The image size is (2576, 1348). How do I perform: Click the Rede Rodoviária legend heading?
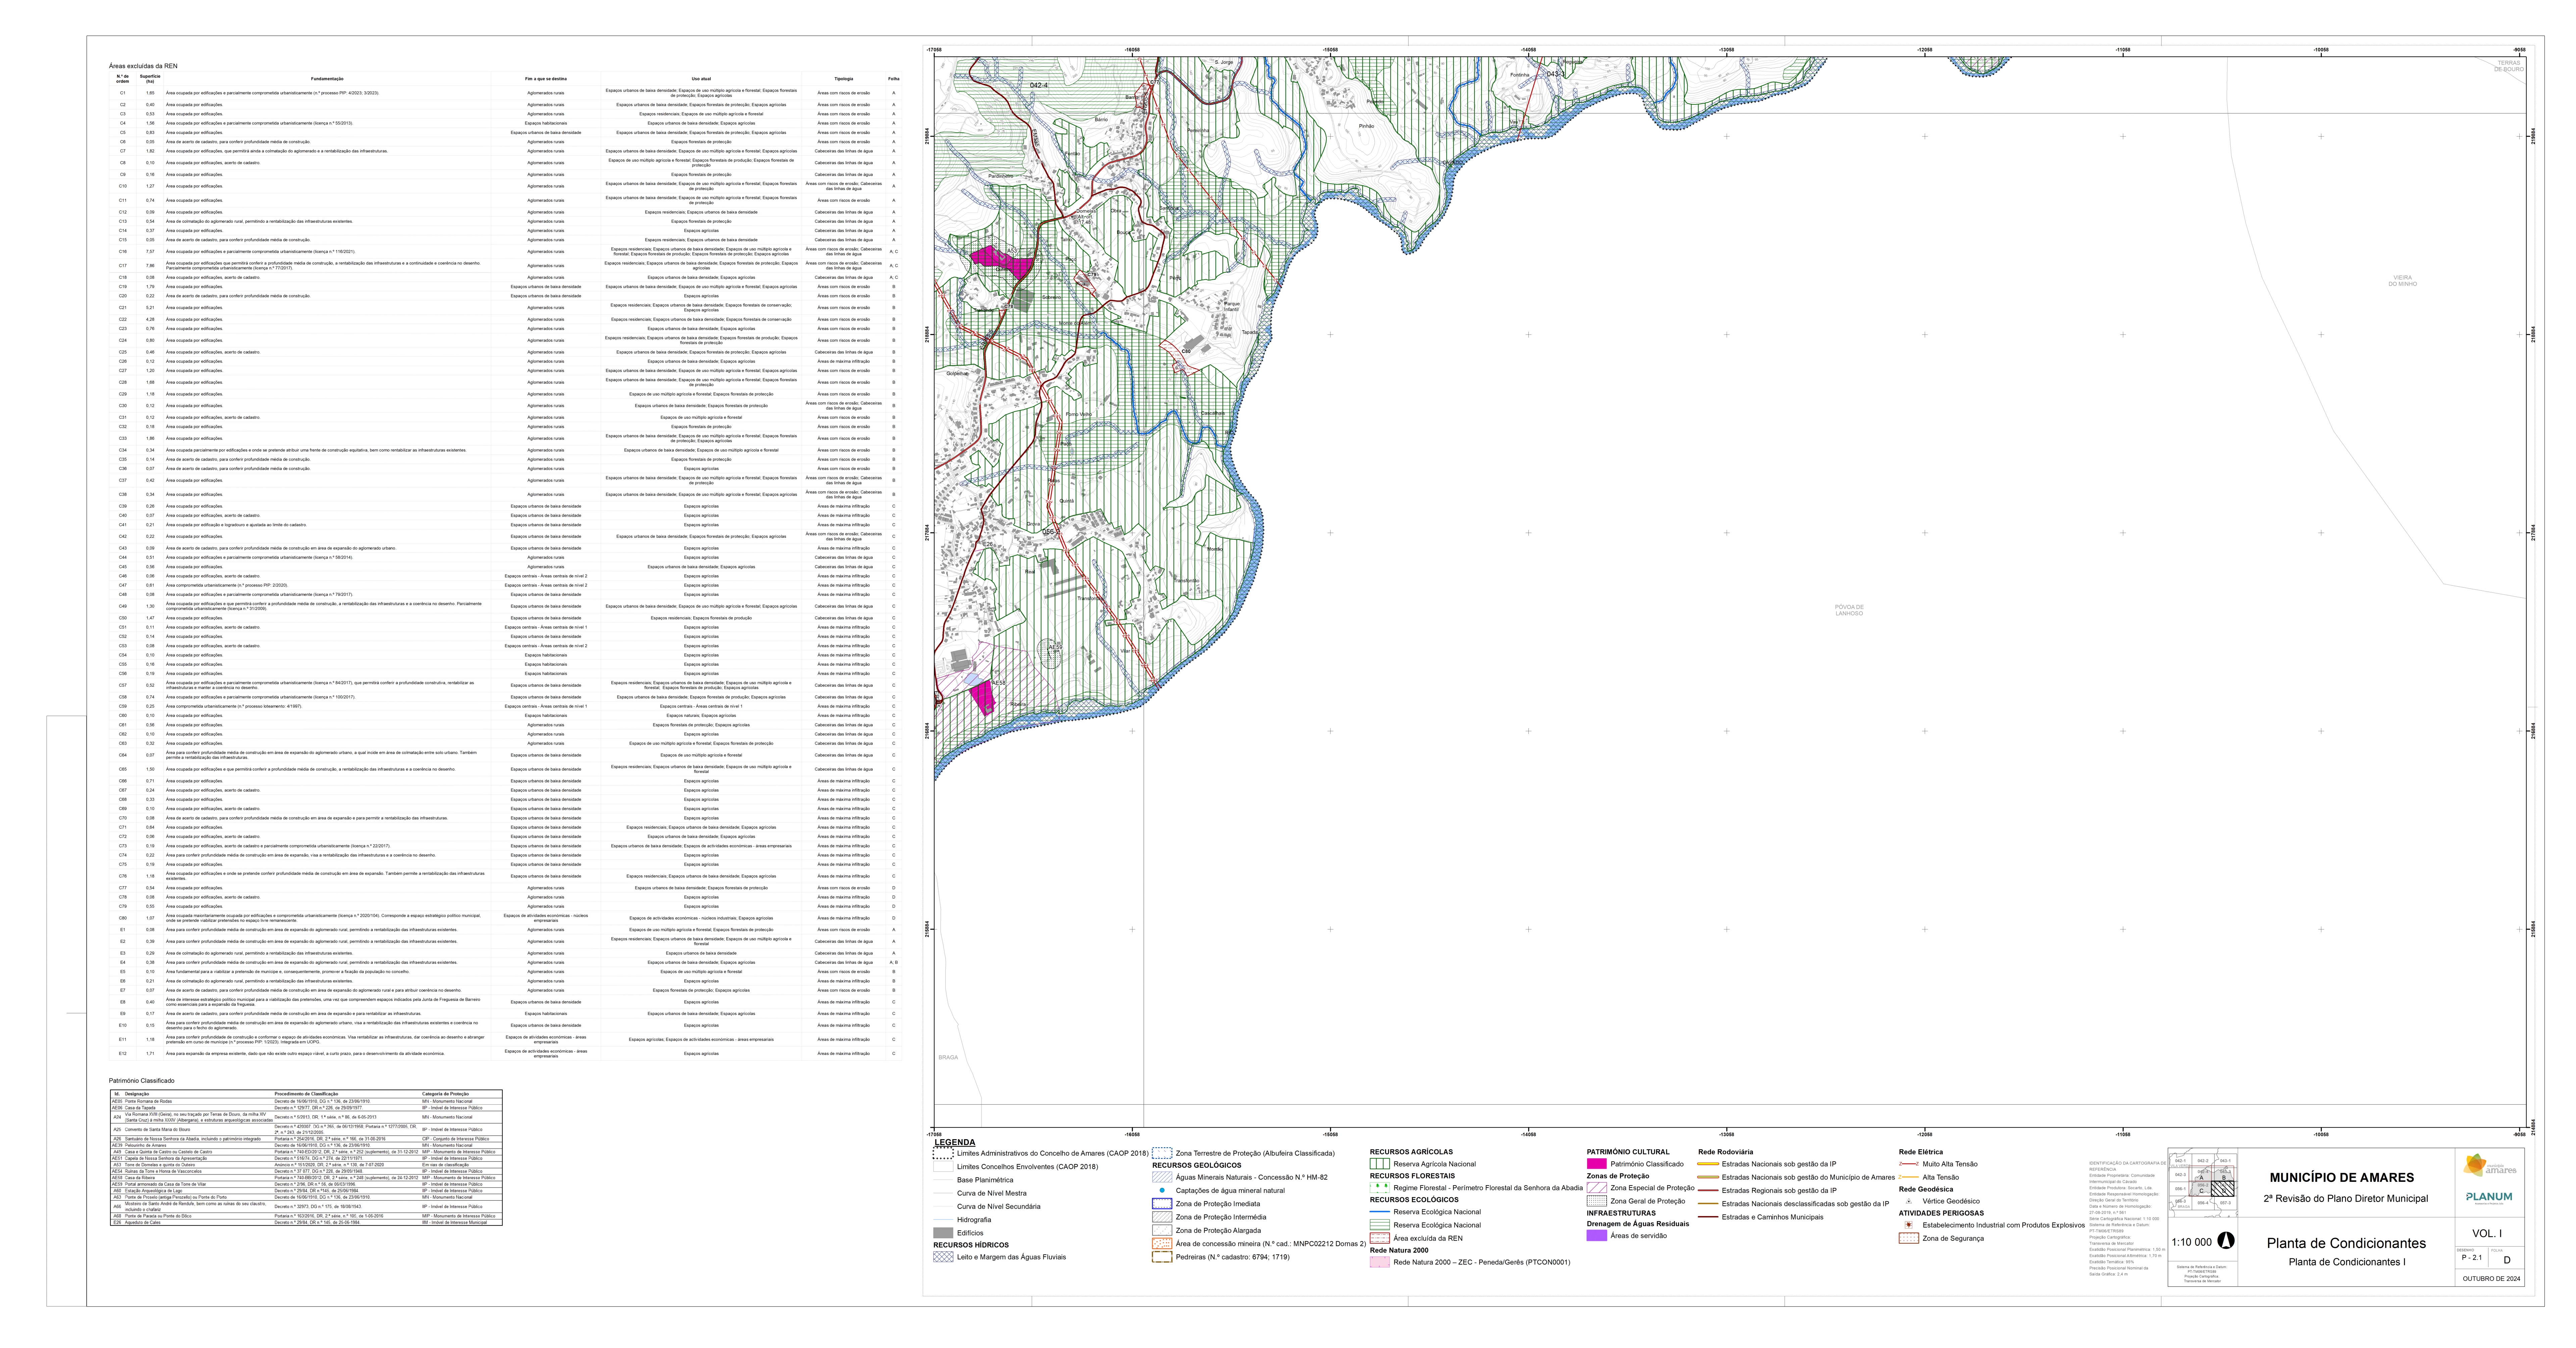point(1726,1152)
